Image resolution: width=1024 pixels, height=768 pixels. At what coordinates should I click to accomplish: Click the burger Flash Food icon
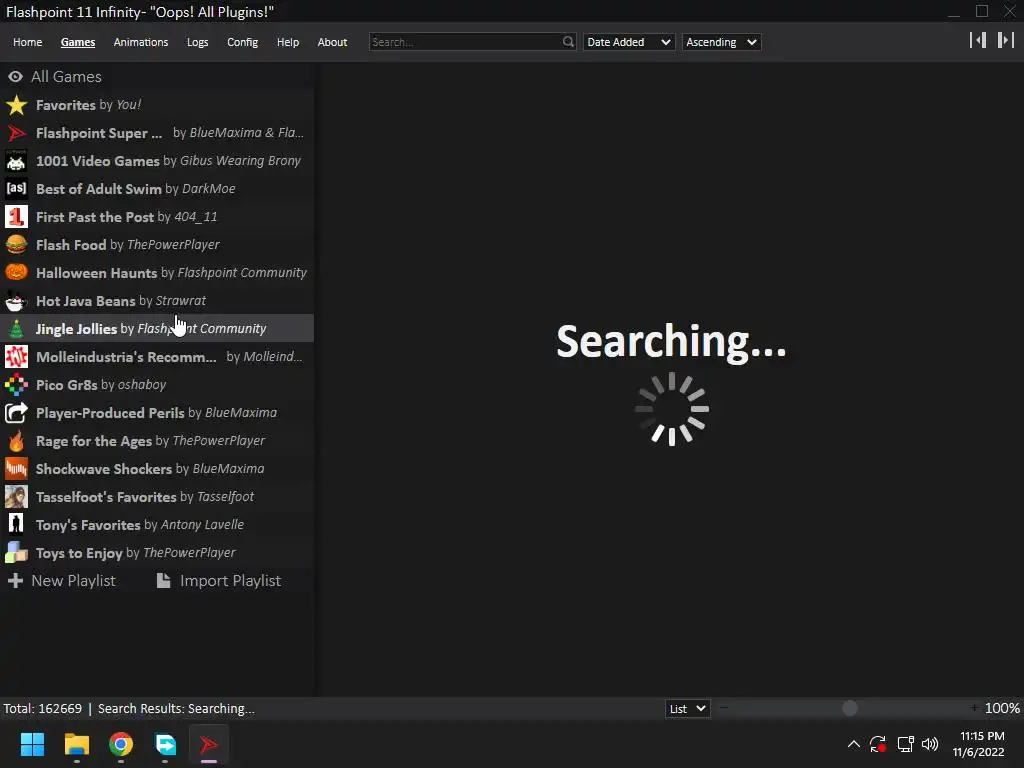click(x=16, y=245)
